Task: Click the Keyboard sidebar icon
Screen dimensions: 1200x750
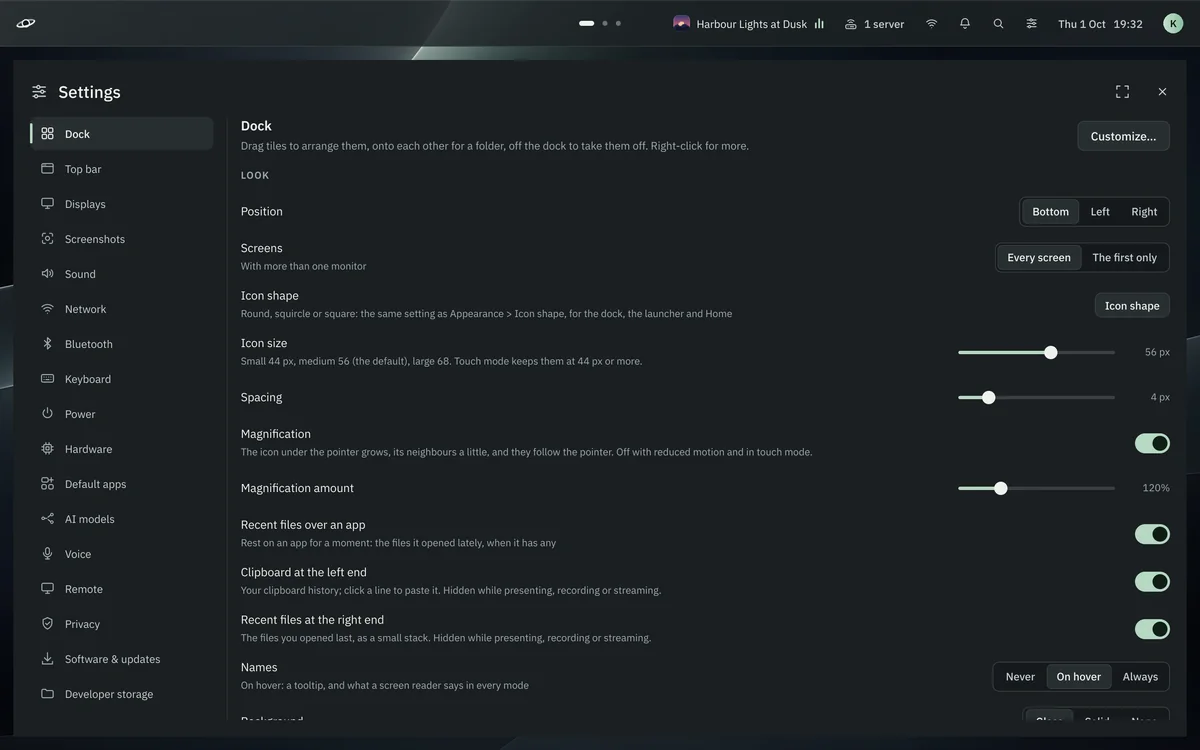Action: point(47,379)
